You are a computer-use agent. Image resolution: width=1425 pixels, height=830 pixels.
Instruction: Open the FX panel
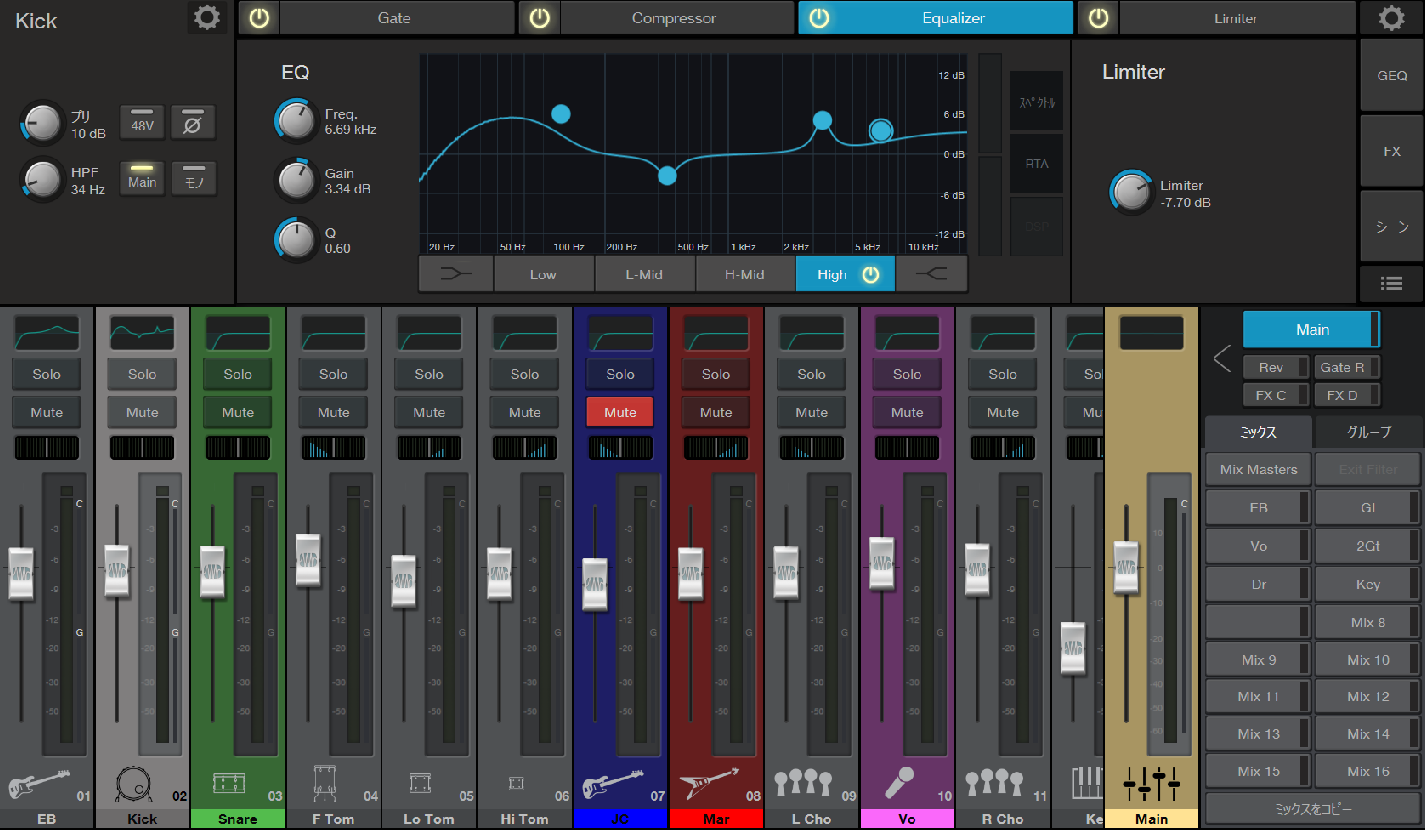point(1391,151)
